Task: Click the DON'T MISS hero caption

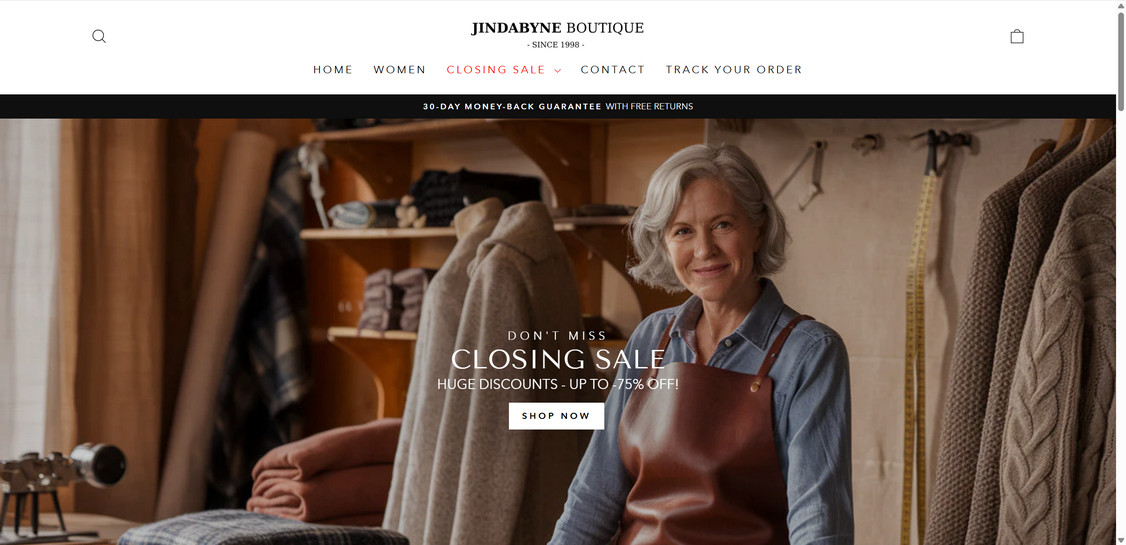Action: [x=557, y=335]
